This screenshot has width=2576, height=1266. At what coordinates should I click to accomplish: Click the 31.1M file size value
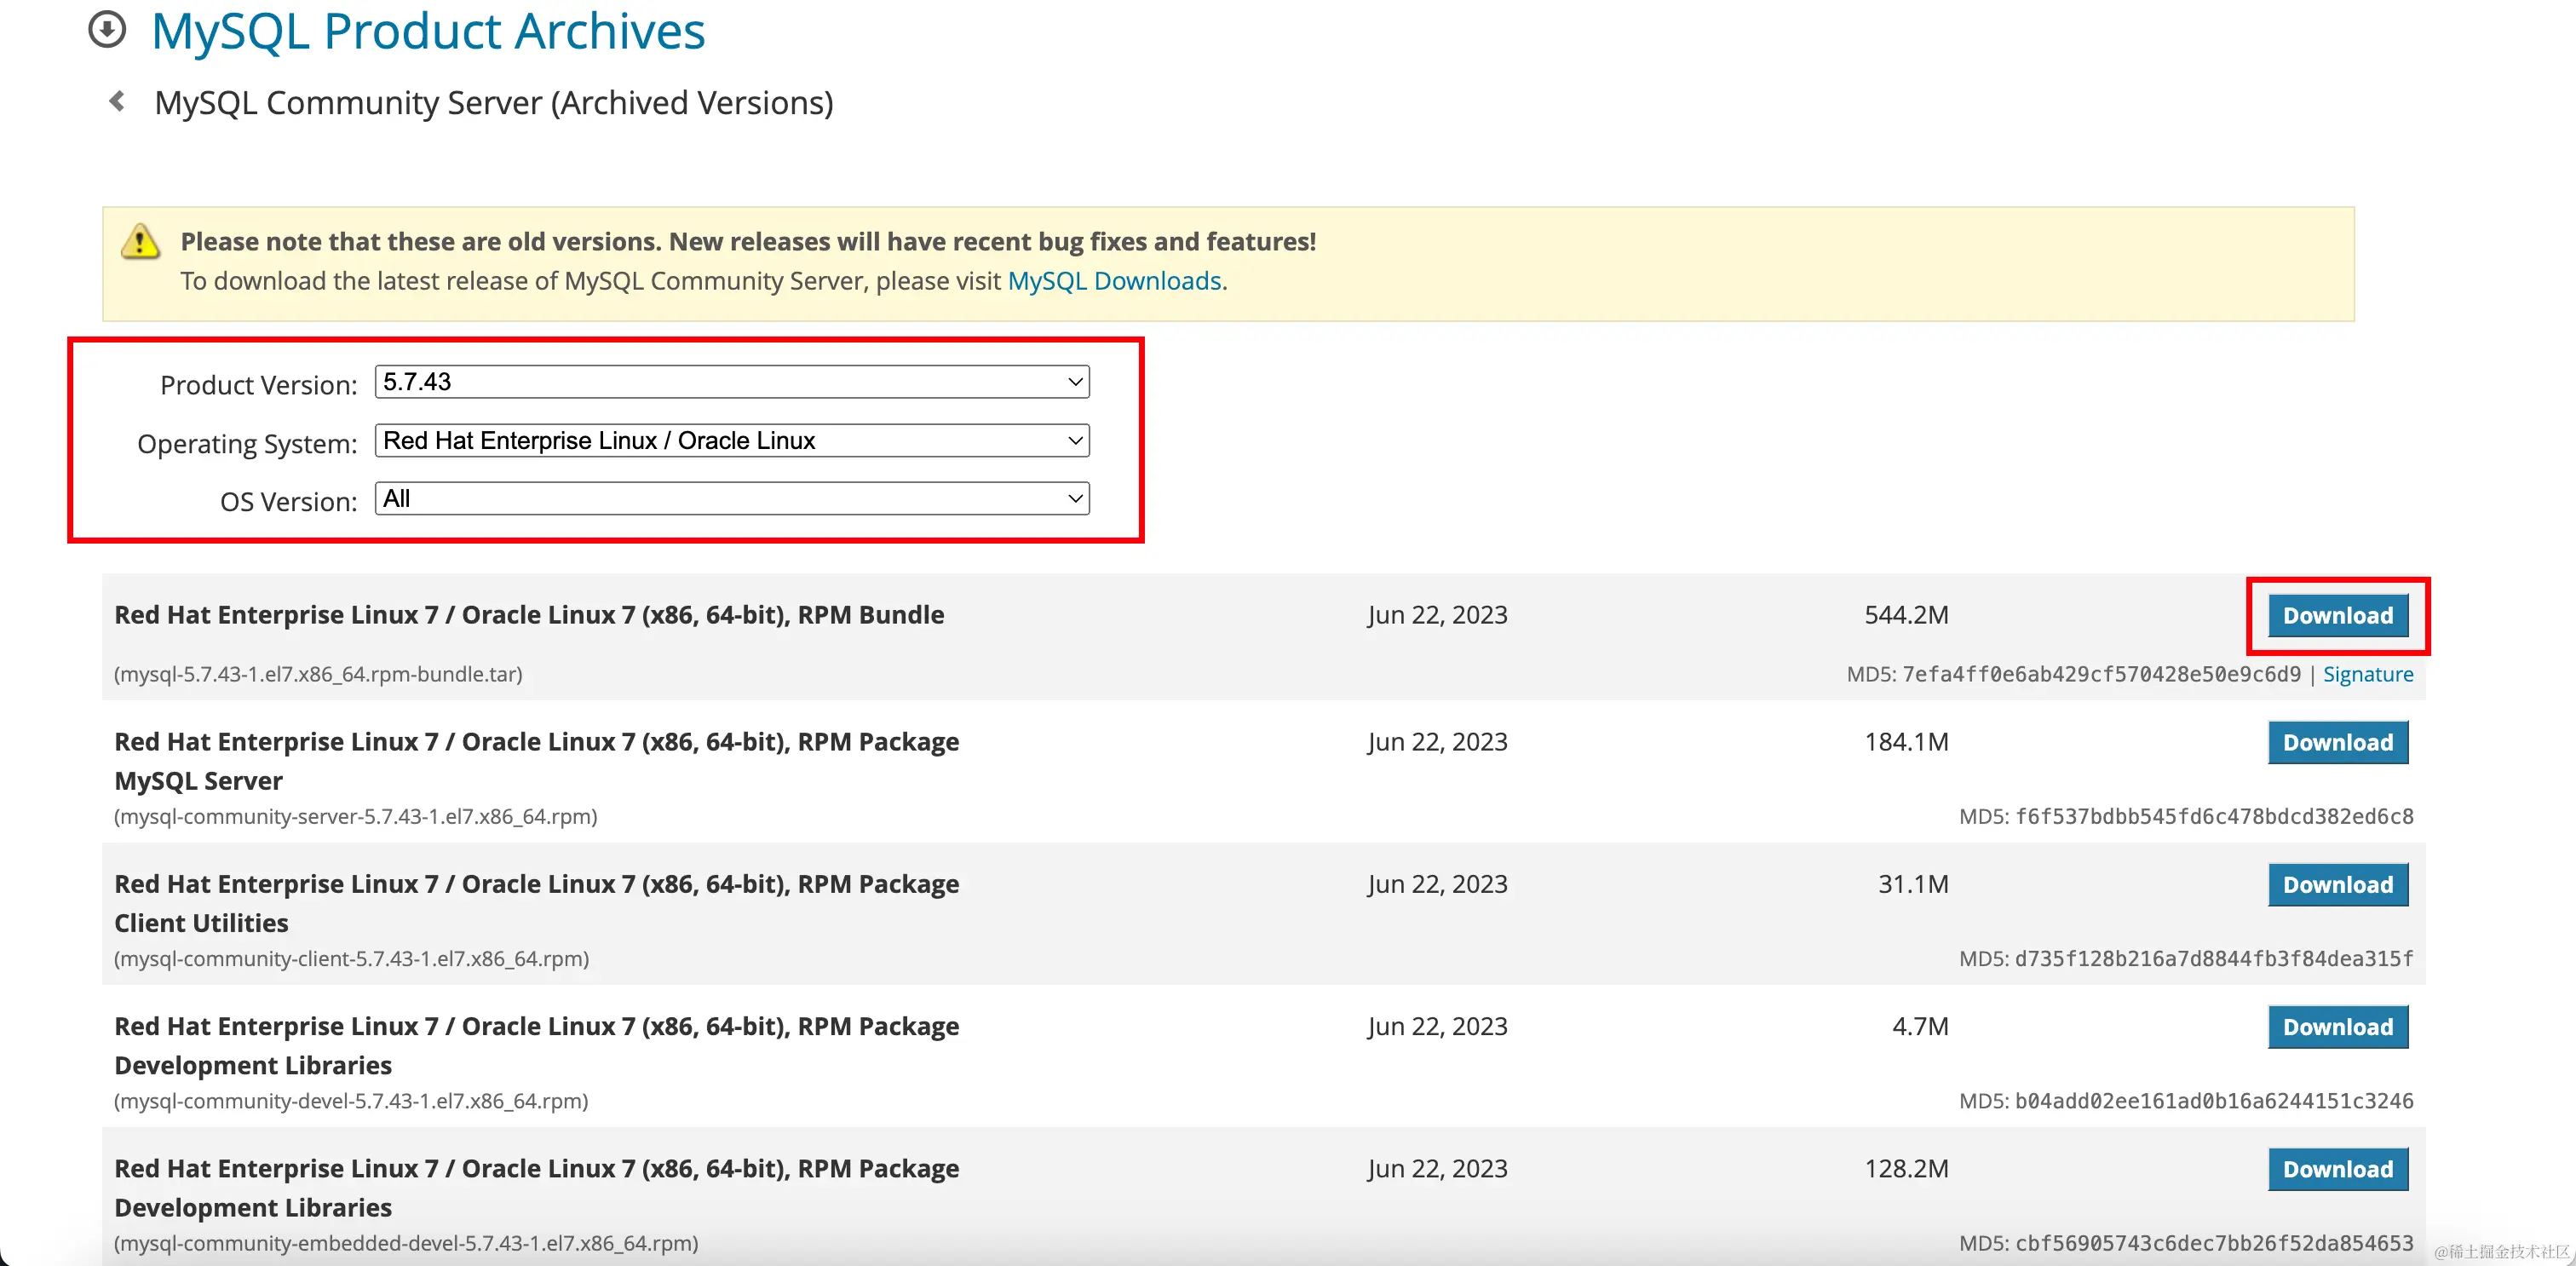click(x=1913, y=884)
